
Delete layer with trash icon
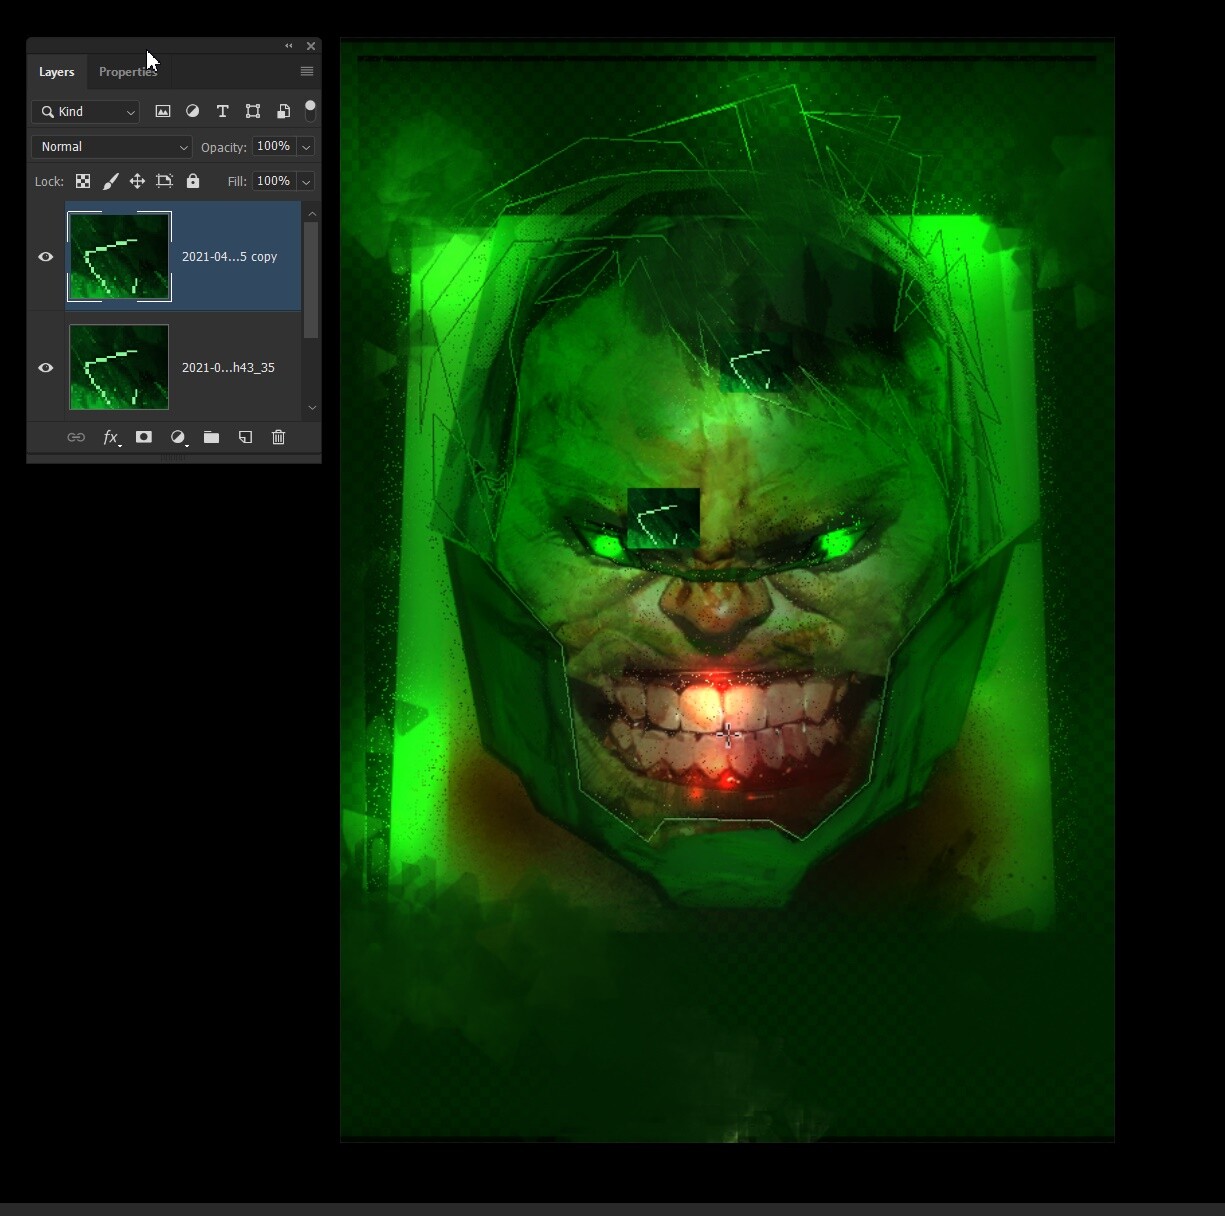(x=279, y=437)
